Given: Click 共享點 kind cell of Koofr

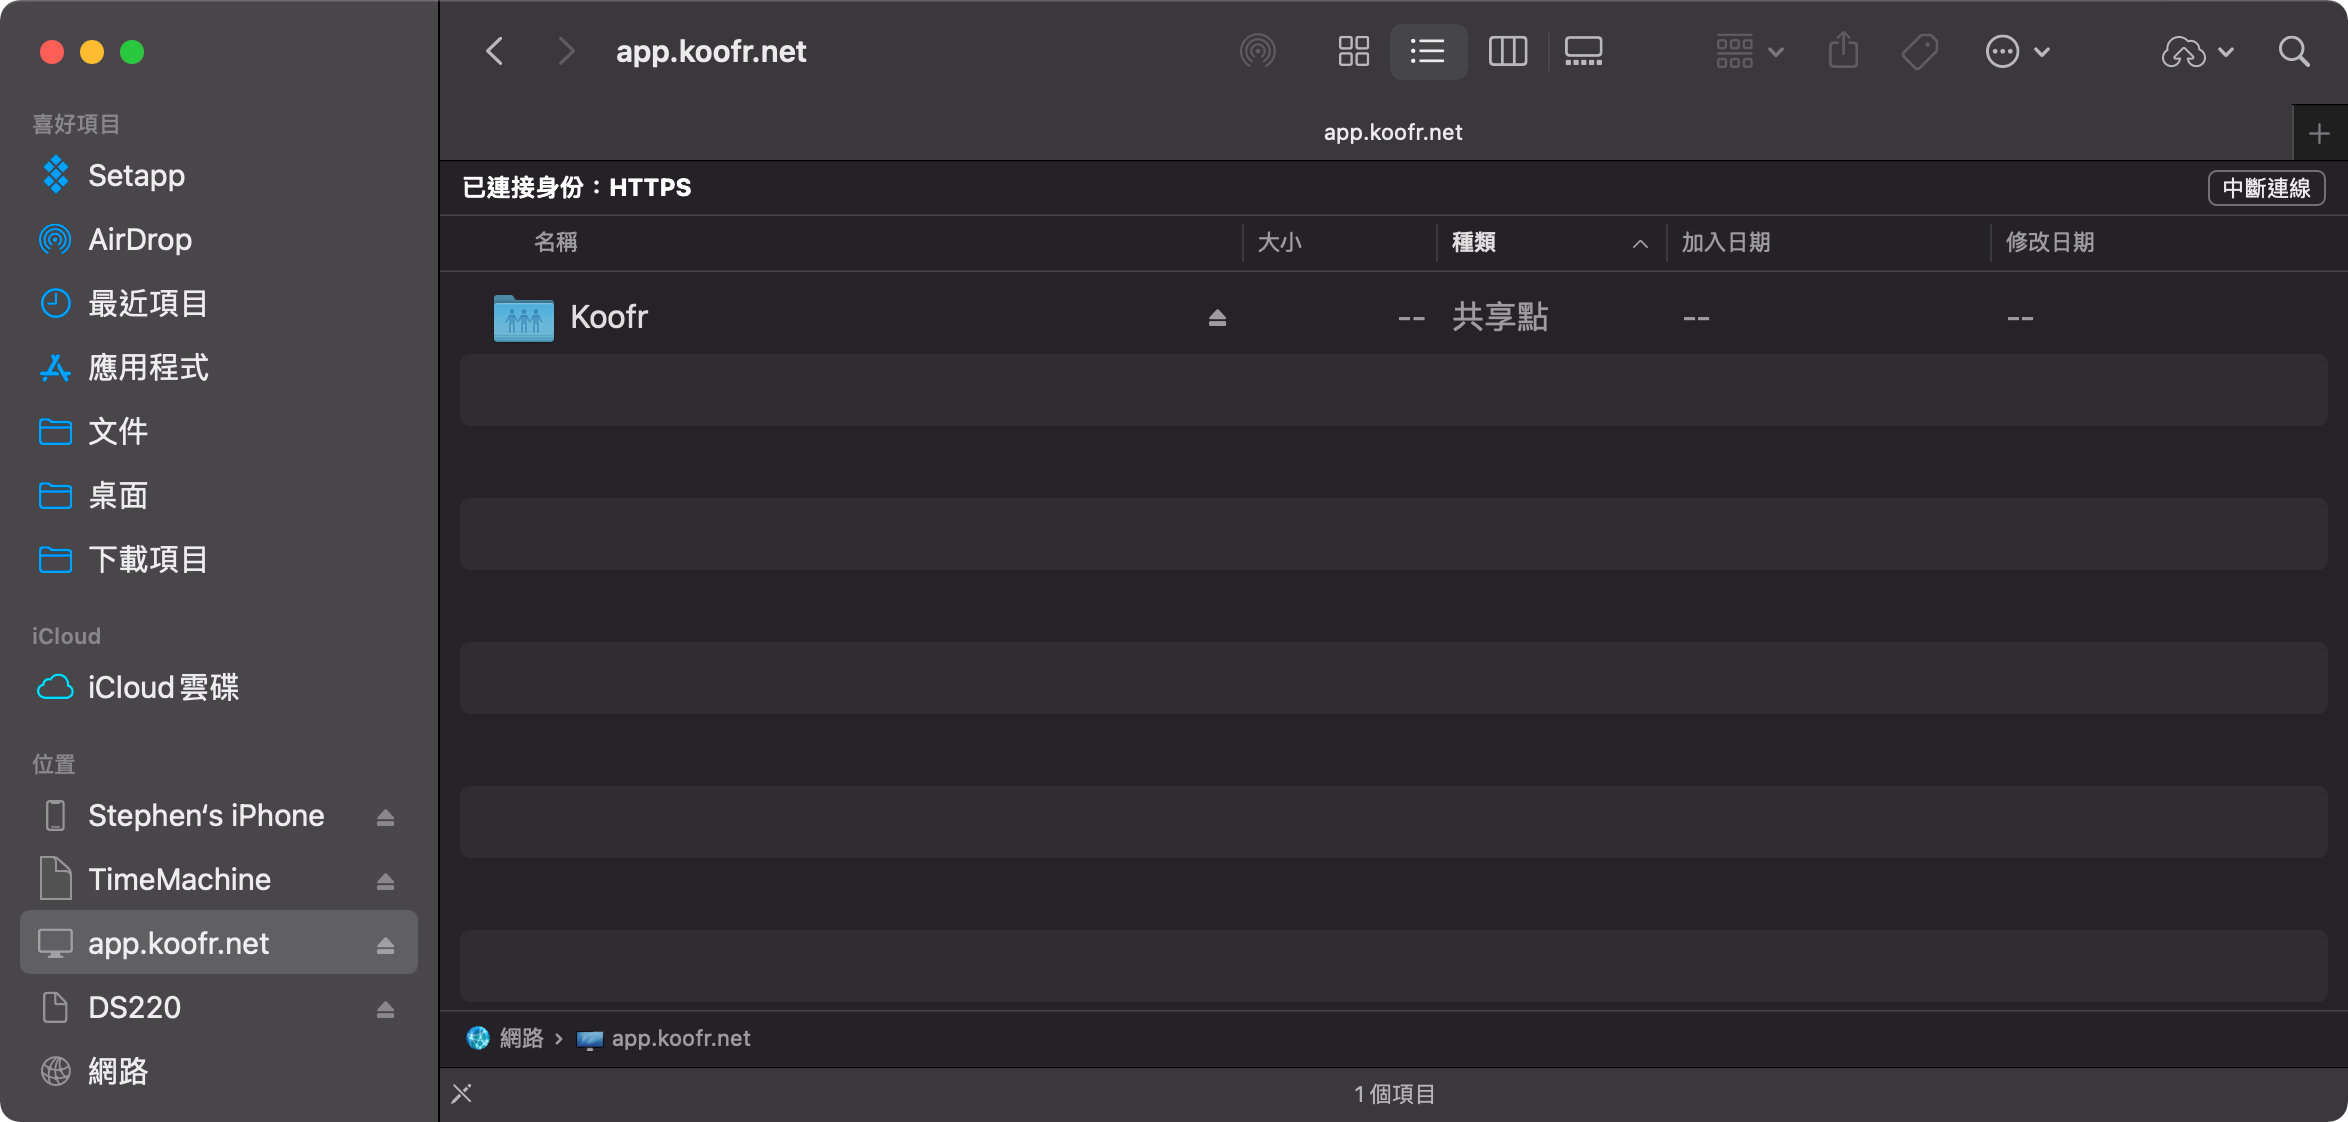Looking at the screenshot, I should click(x=1500, y=317).
